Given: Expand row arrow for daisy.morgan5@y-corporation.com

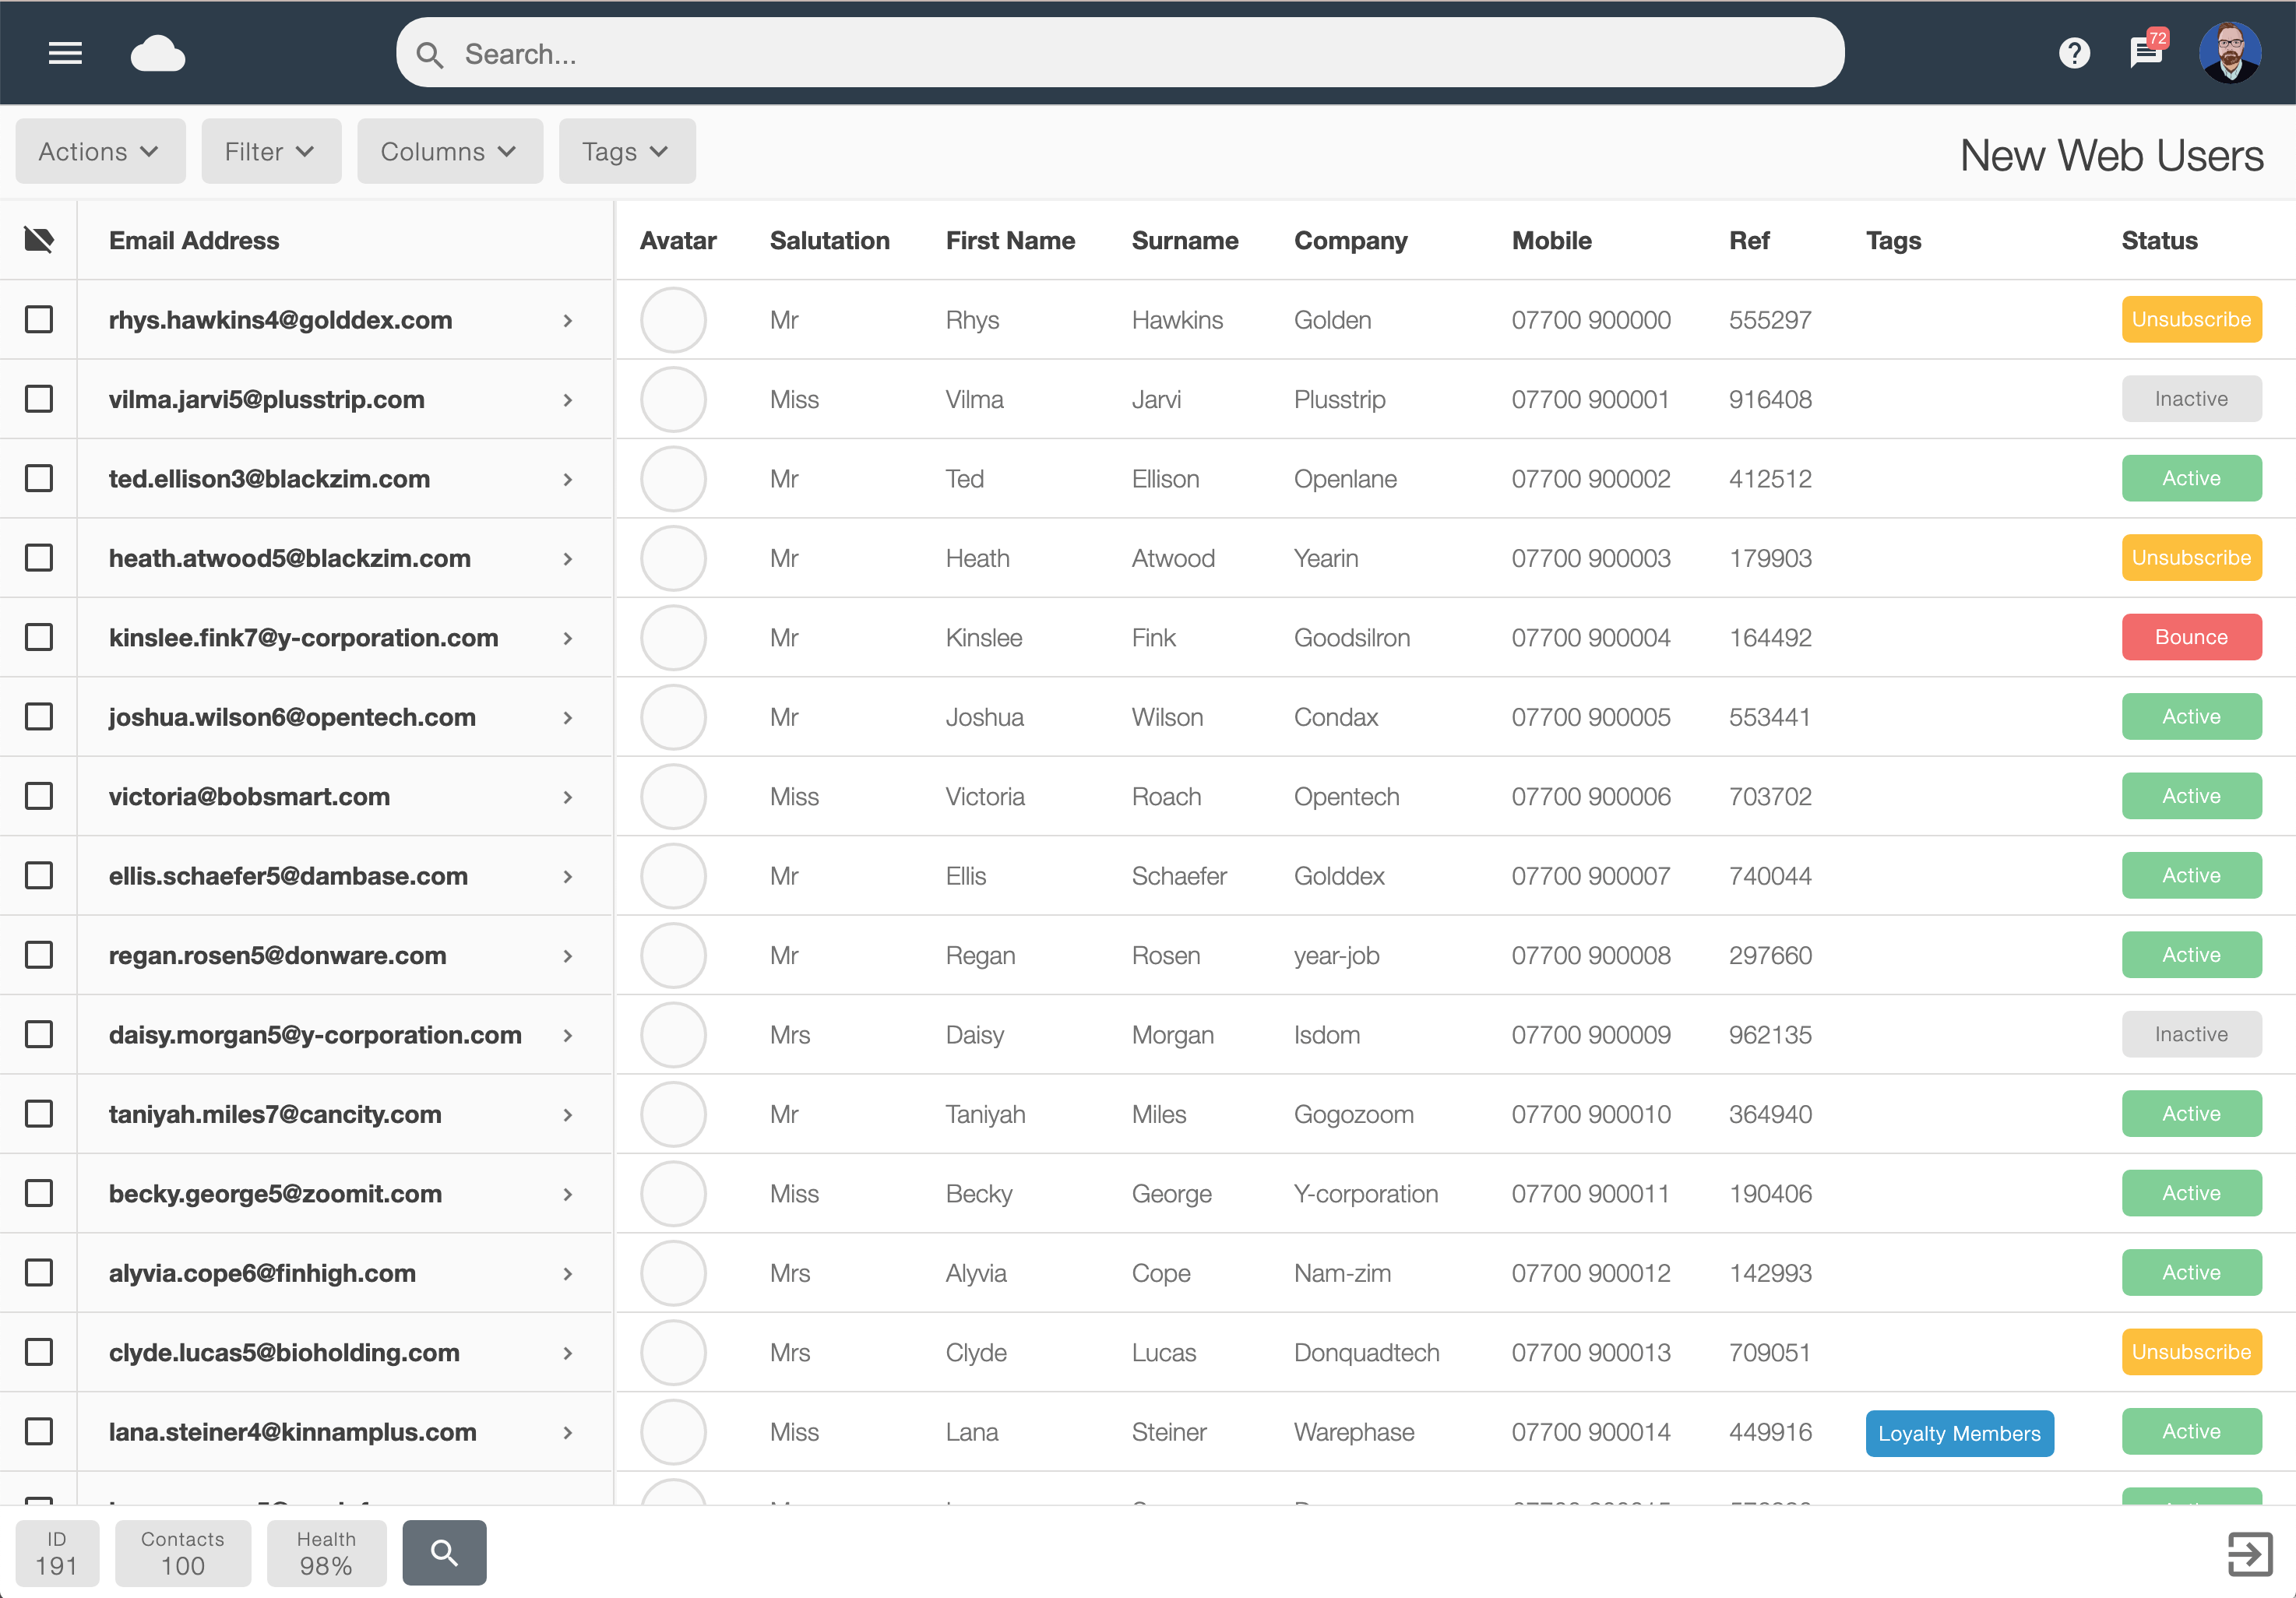Looking at the screenshot, I should (x=568, y=1035).
